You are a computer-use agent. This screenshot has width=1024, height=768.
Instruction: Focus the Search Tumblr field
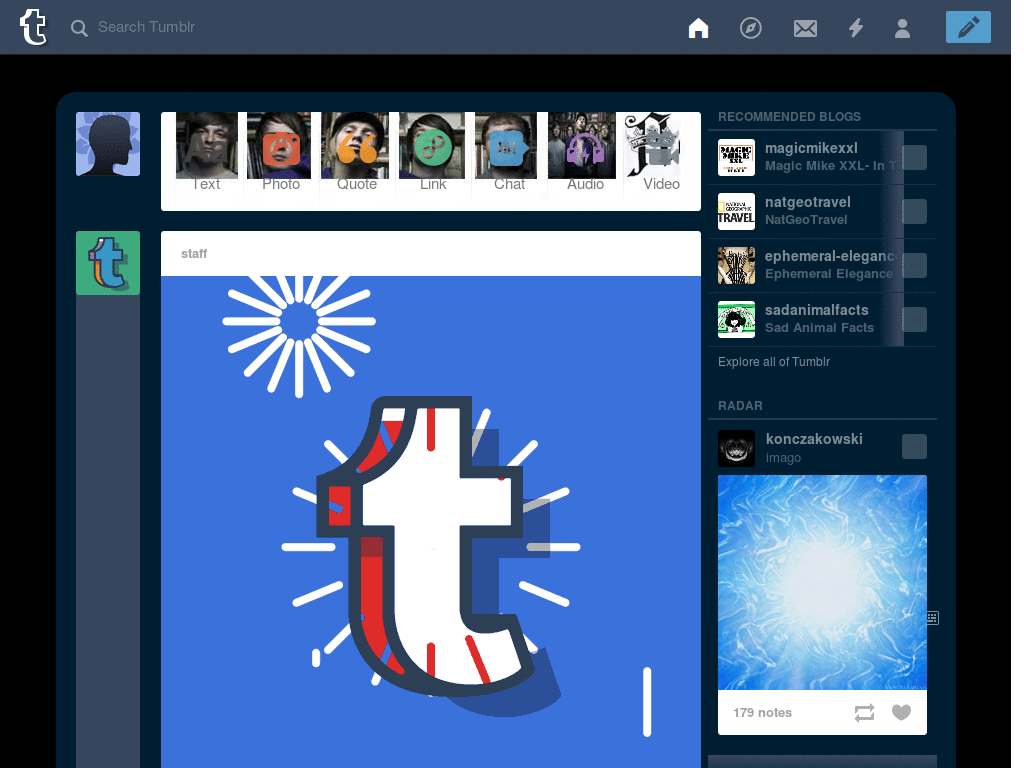[x=146, y=27]
